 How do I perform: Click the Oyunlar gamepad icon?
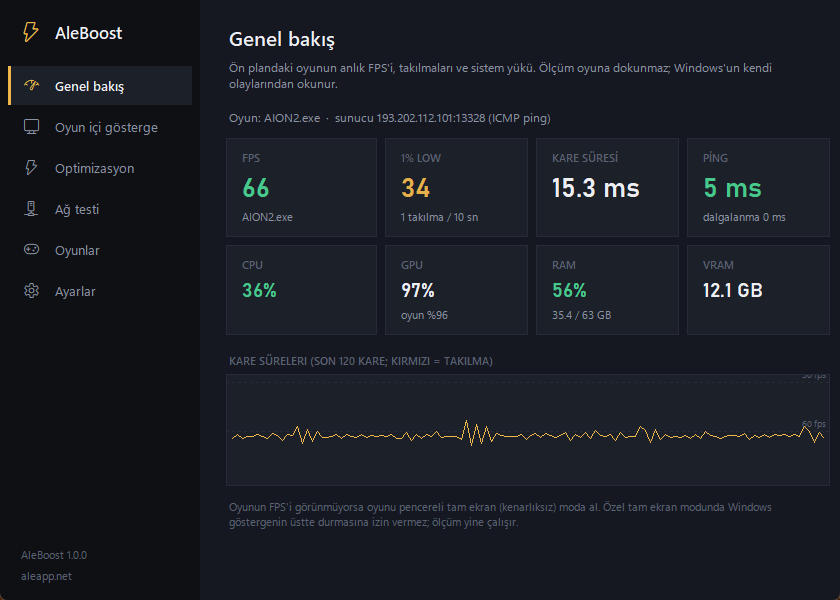[32, 250]
